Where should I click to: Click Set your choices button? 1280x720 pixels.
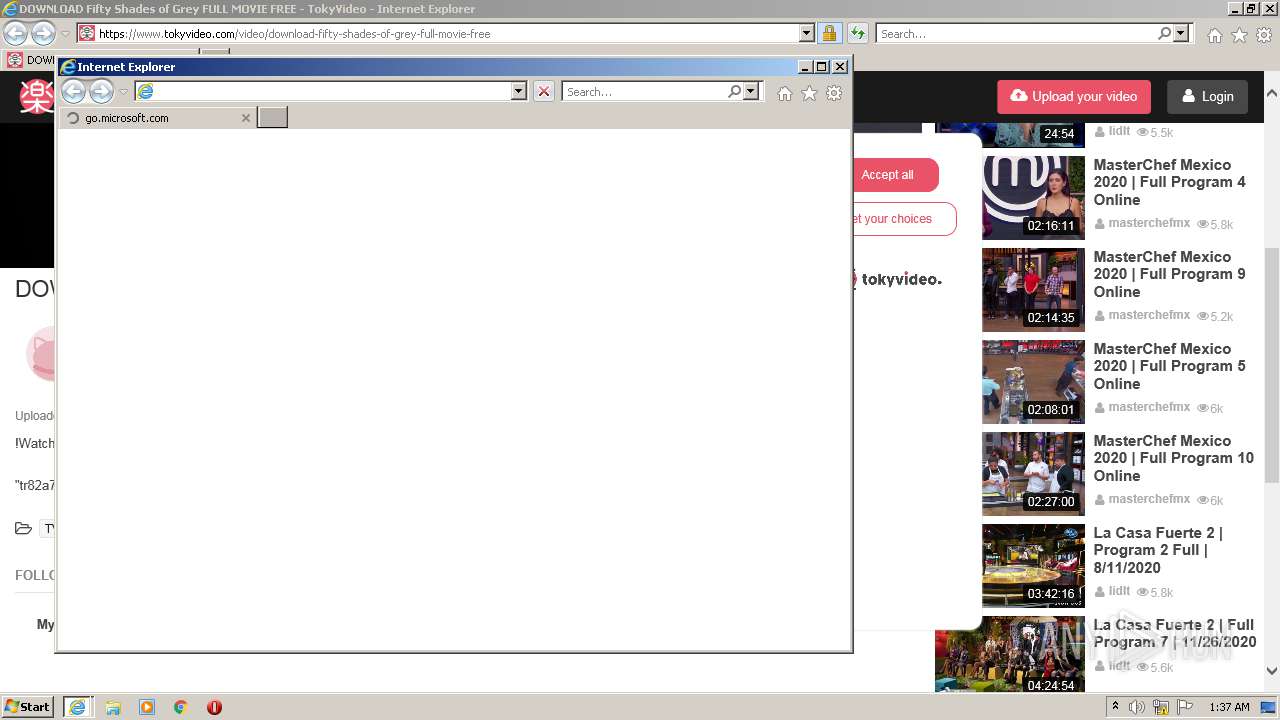pos(904,219)
